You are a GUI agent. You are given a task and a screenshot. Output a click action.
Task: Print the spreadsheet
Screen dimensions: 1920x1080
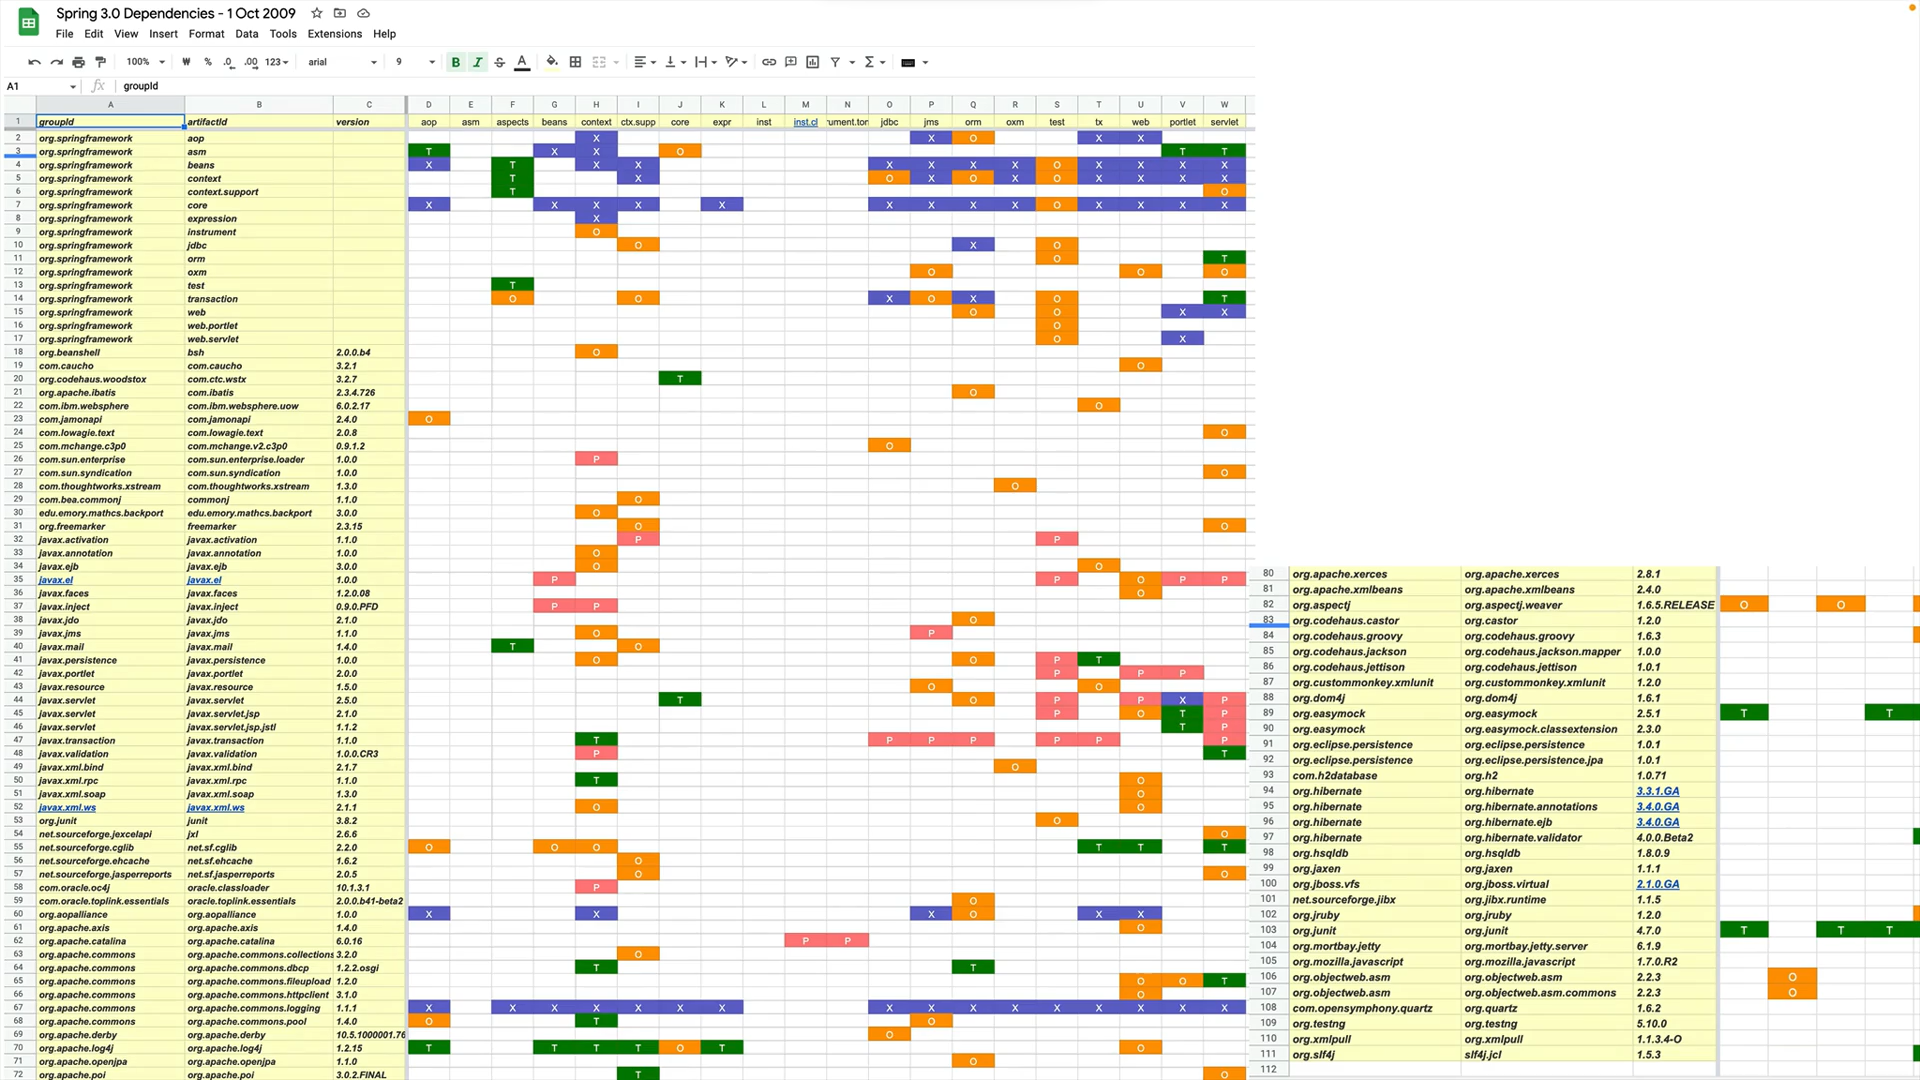tap(79, 62)
